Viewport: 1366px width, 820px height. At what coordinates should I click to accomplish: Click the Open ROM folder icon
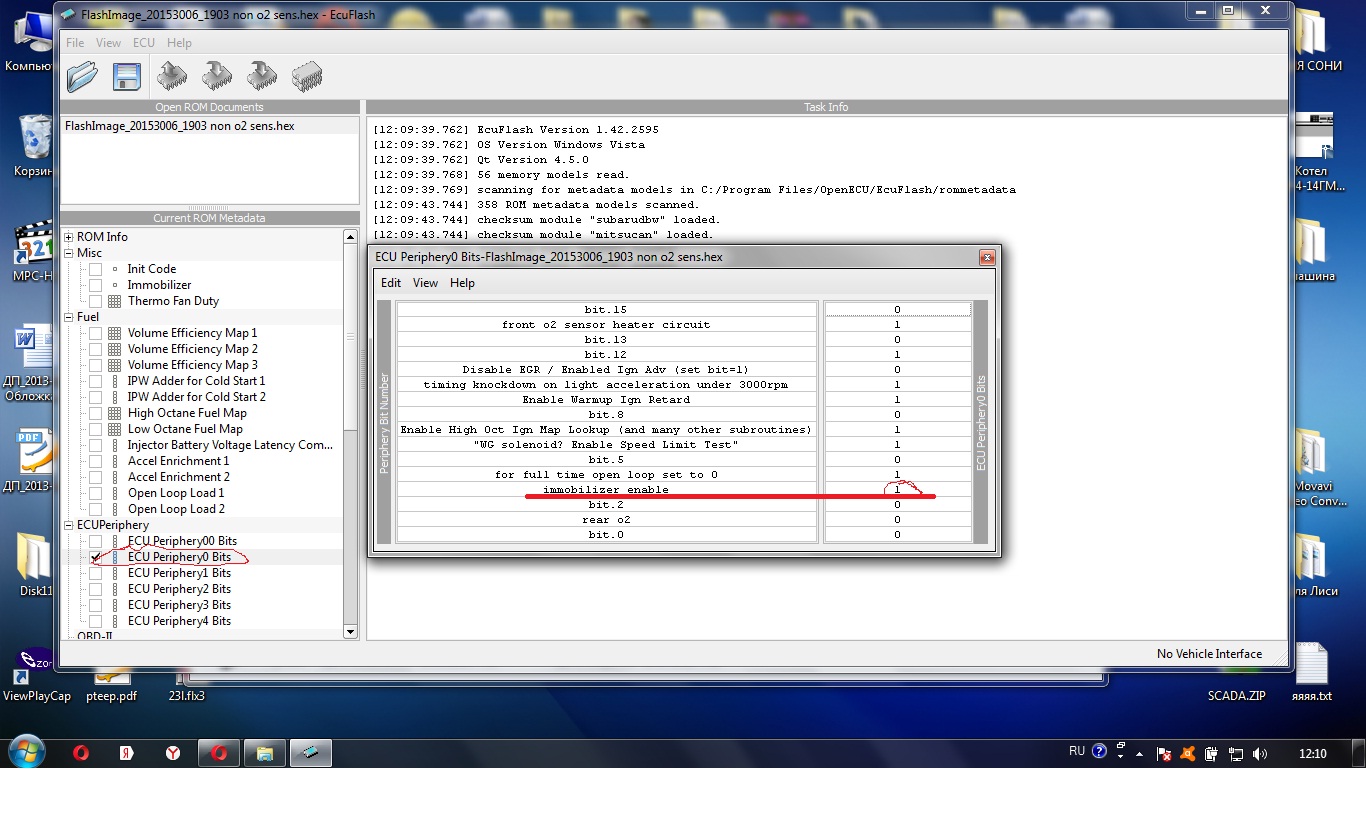coord(82,77)
